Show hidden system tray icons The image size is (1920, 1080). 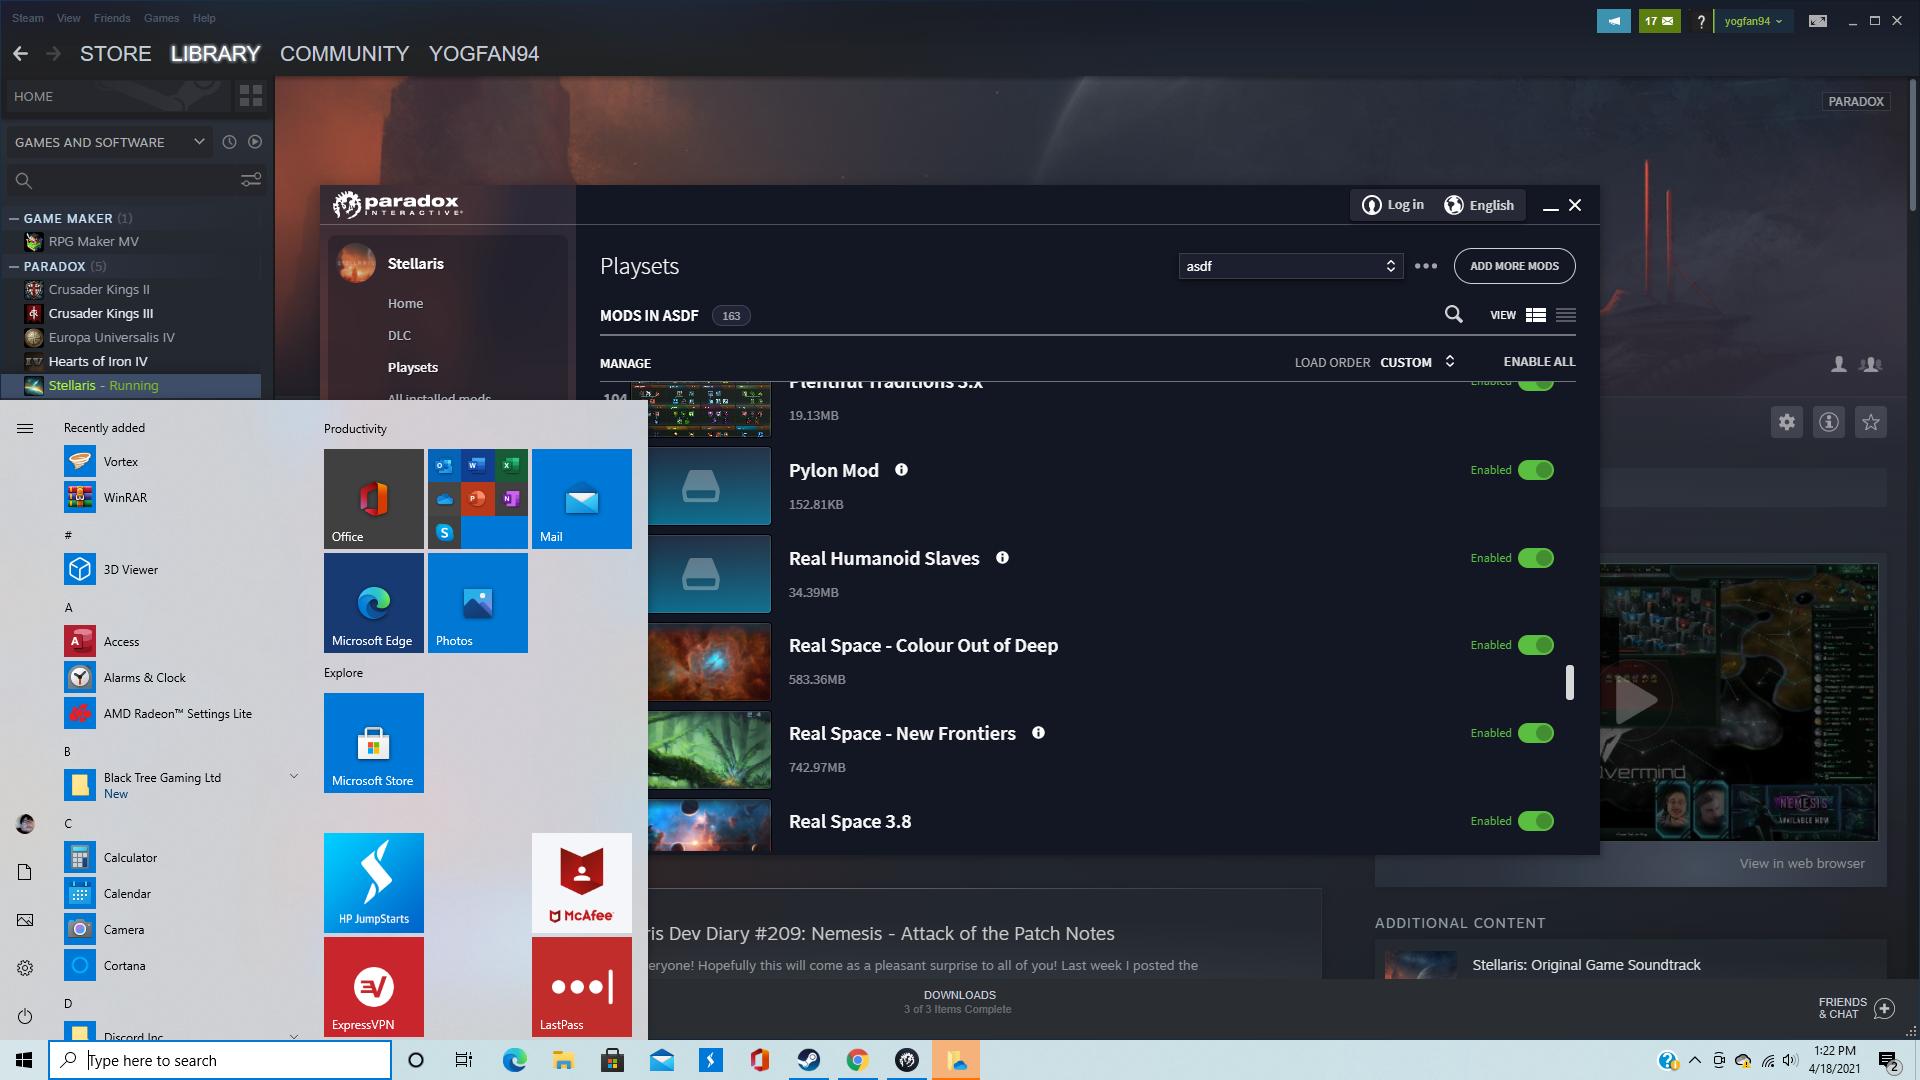(1694, 1060)
